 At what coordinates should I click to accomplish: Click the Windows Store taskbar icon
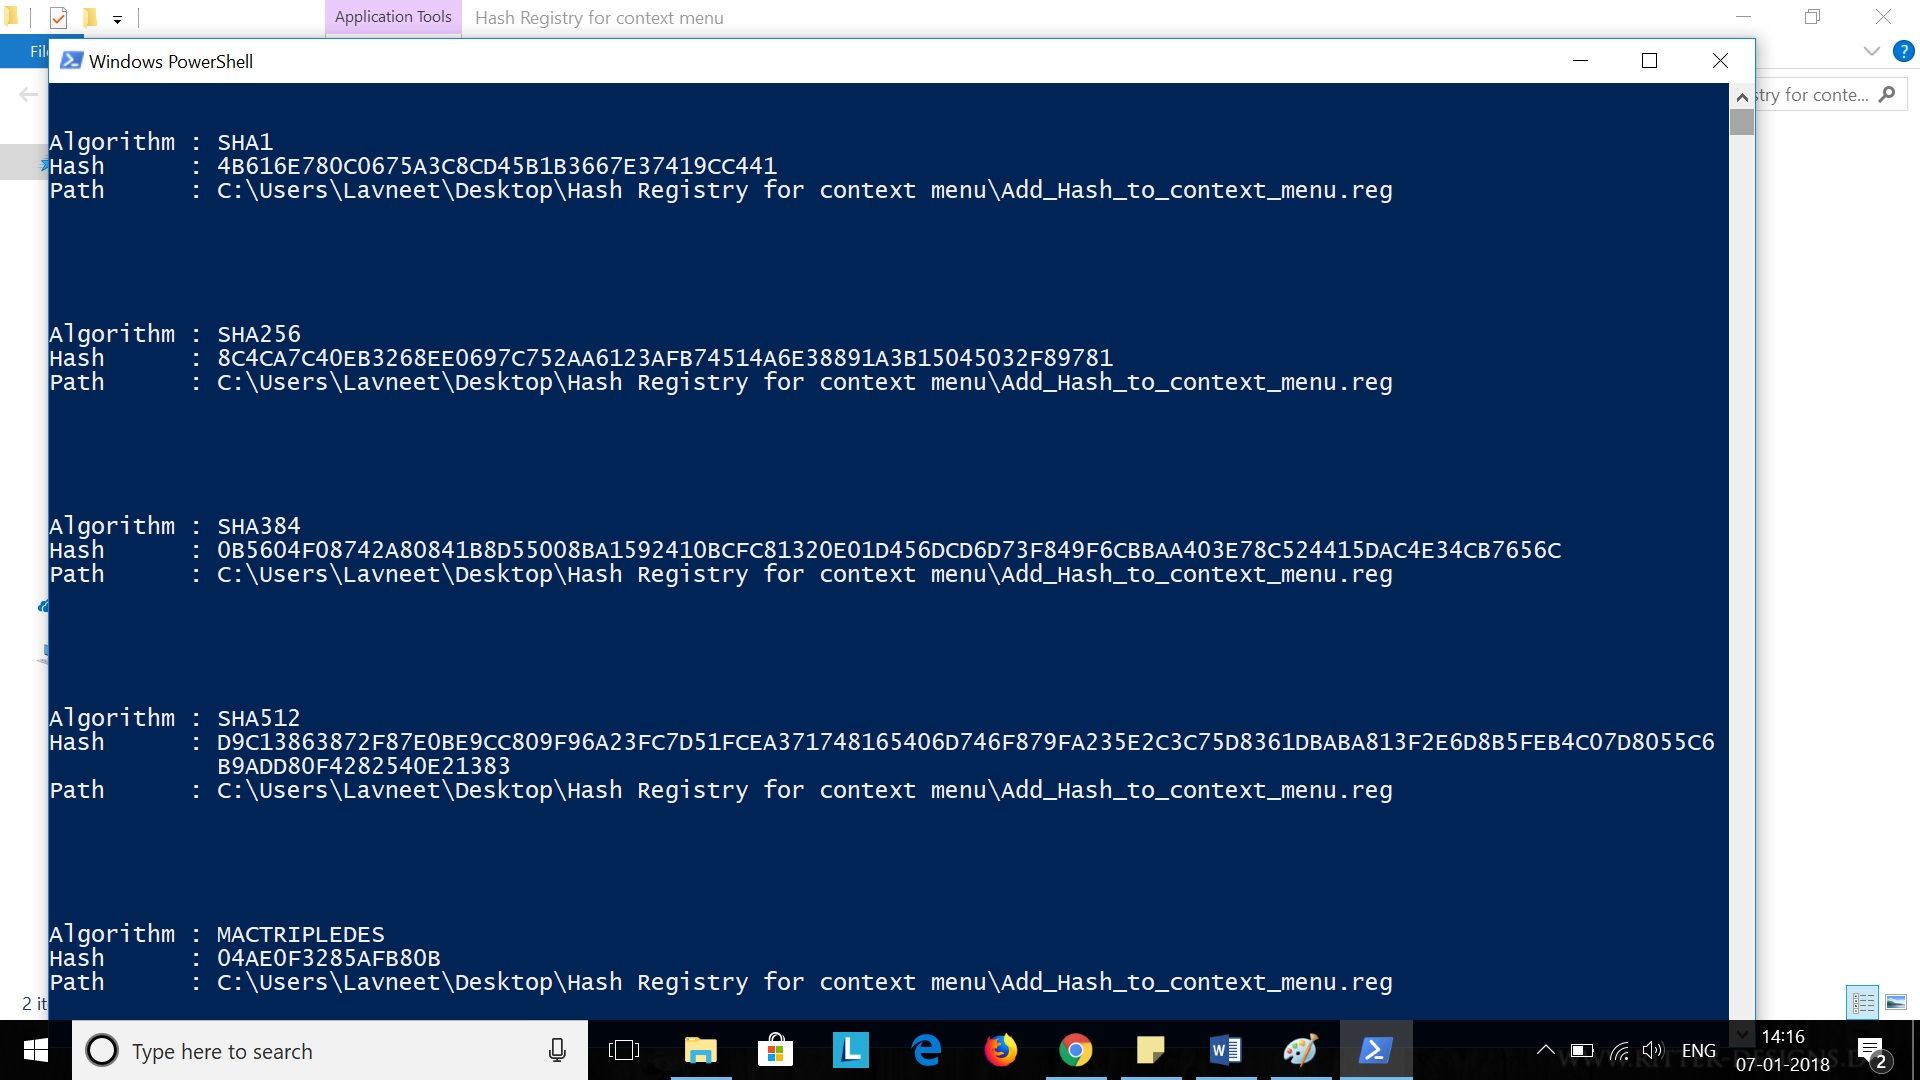point(773,1050)
